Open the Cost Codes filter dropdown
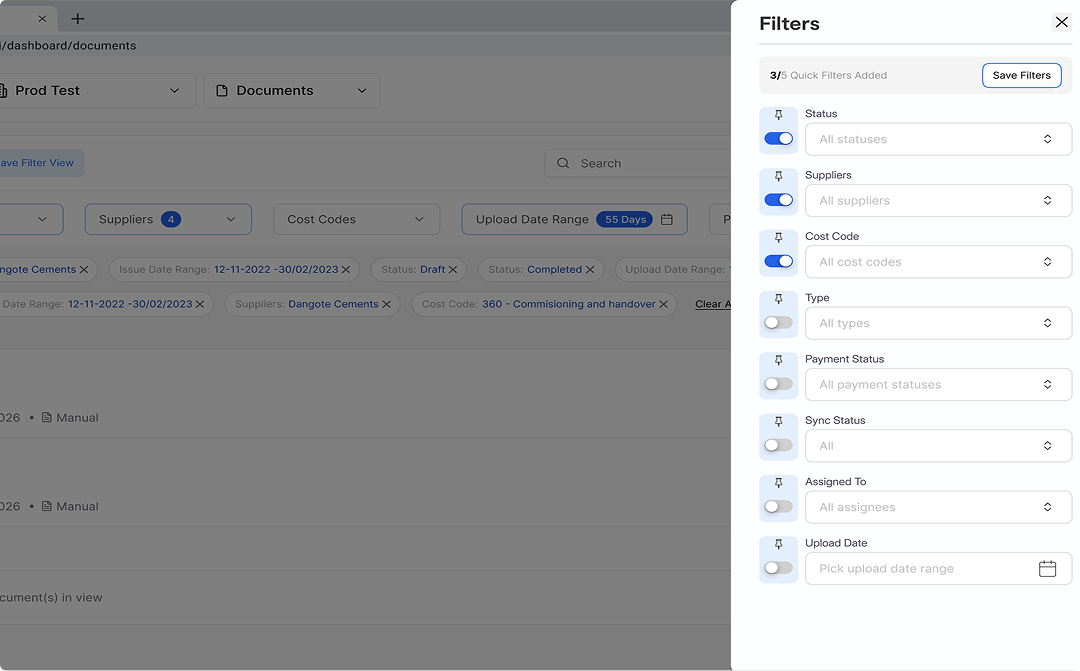The width and height of the screenshot is (1080, 671). [x=356, y=219]
